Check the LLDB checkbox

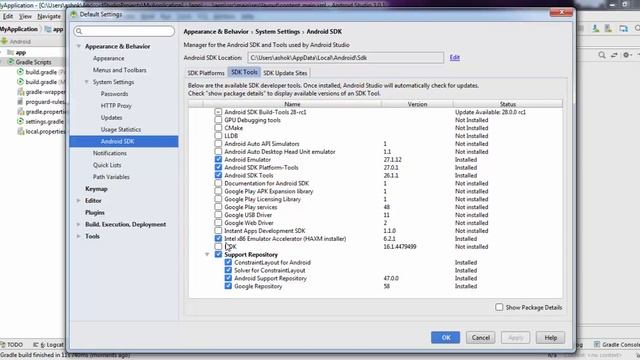click(218, 136)
